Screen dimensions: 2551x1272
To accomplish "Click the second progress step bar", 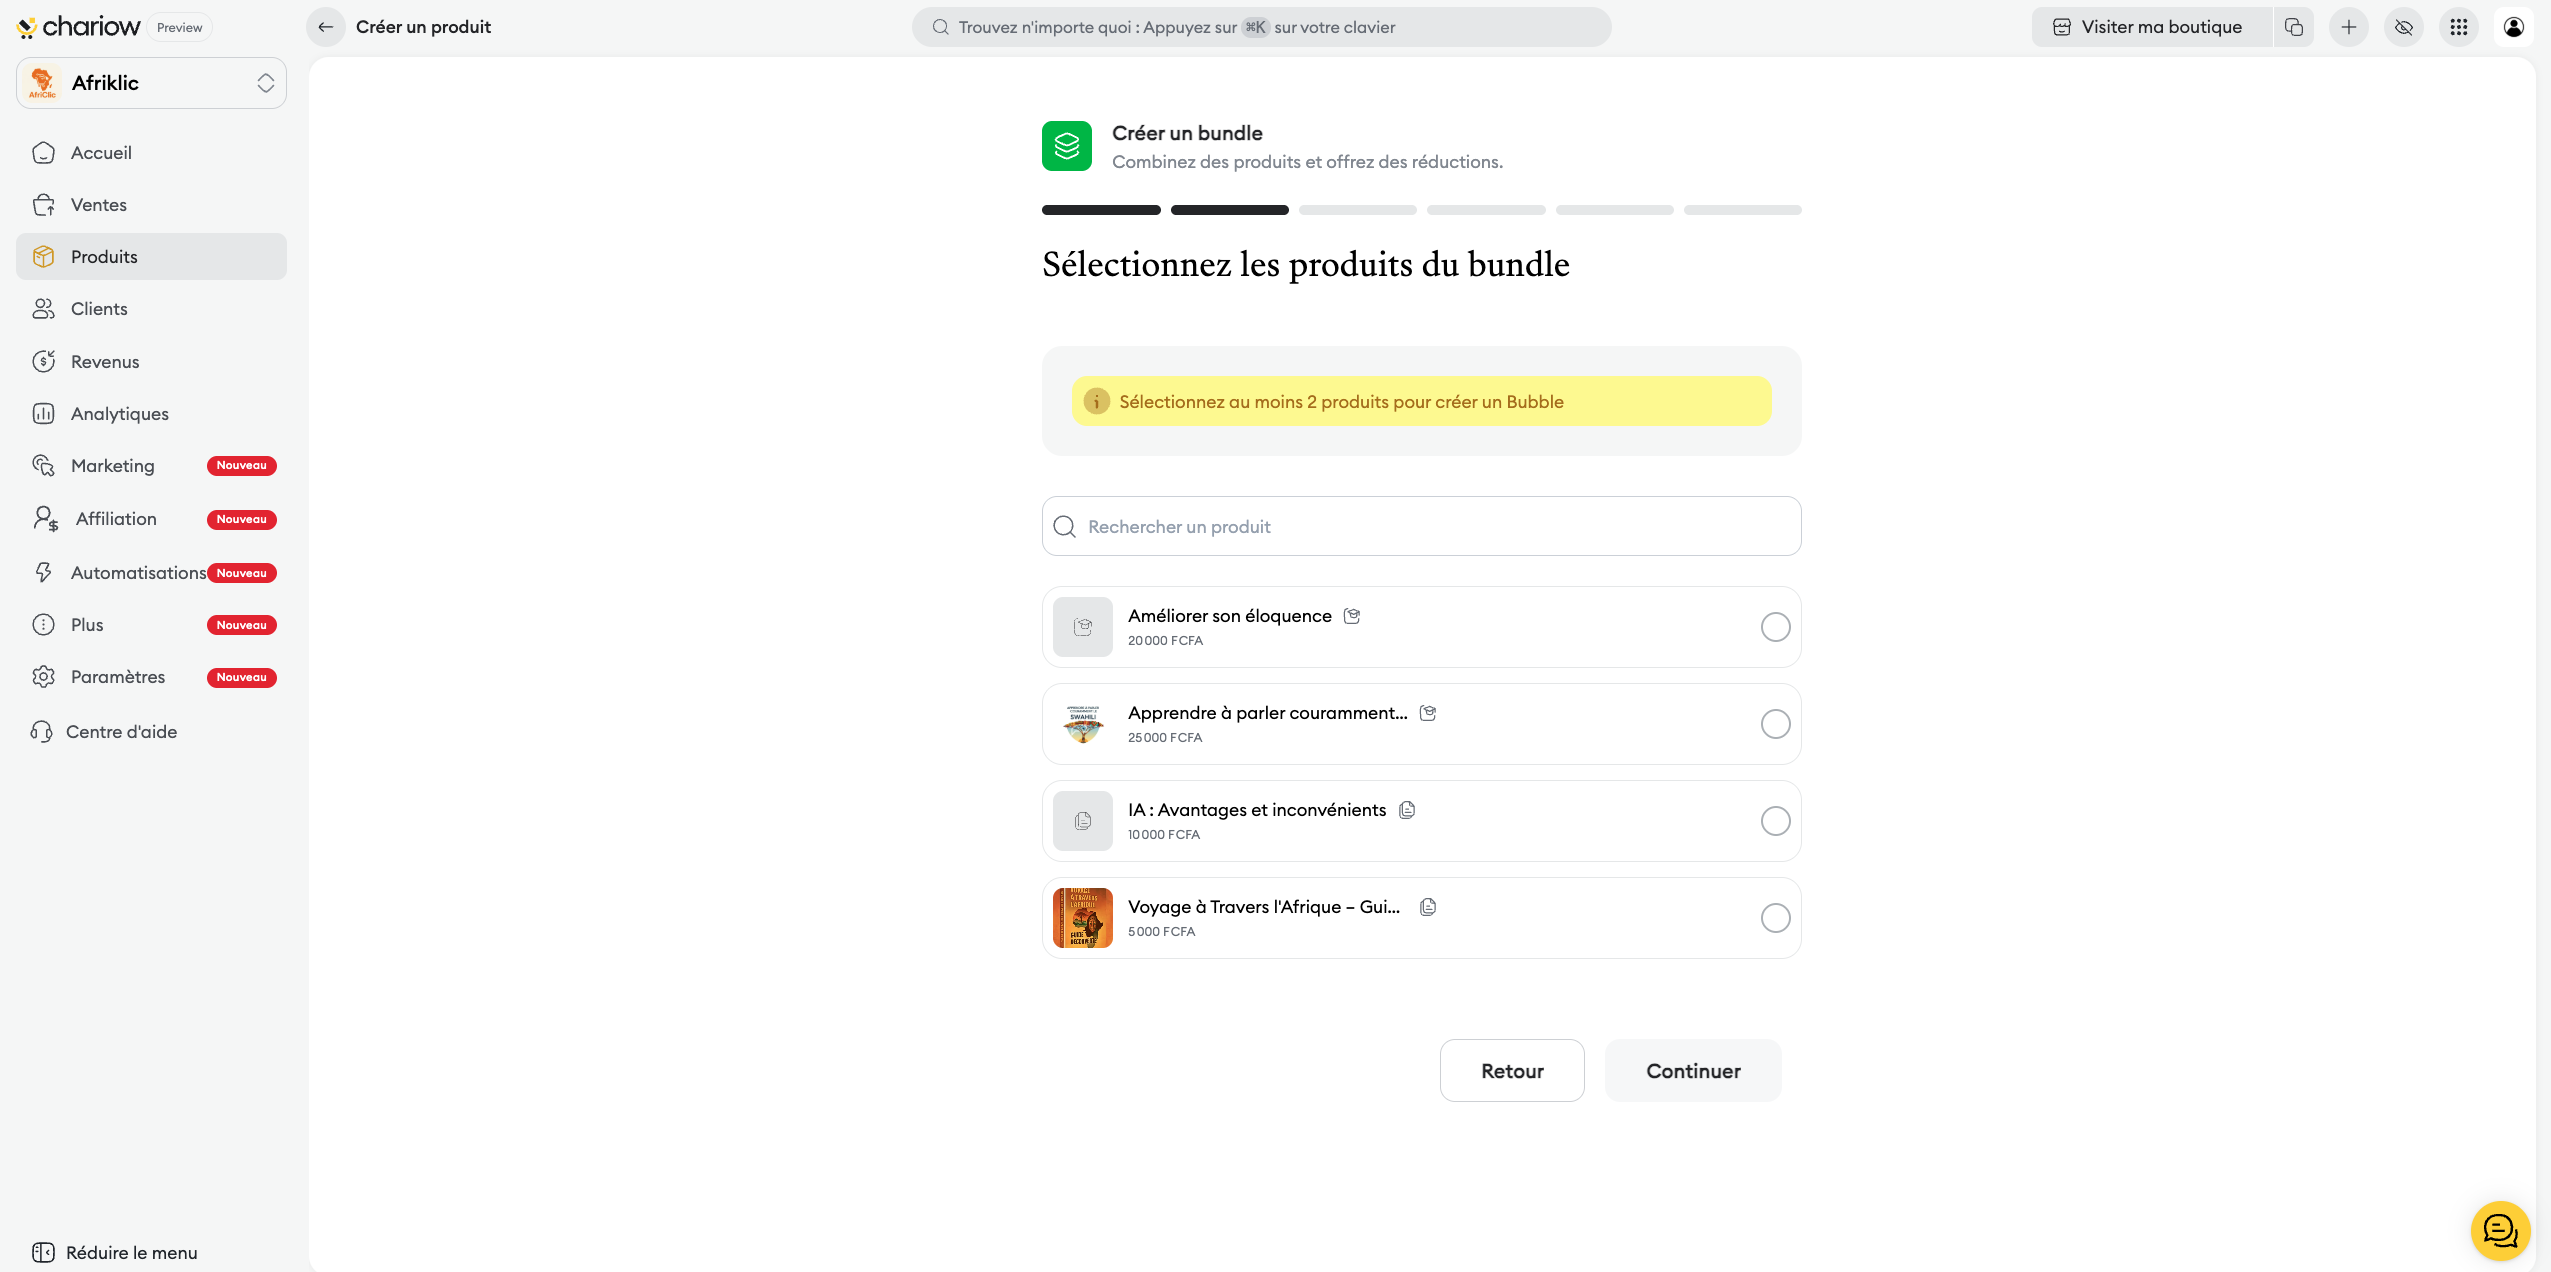I will [x=1229, y=210].
